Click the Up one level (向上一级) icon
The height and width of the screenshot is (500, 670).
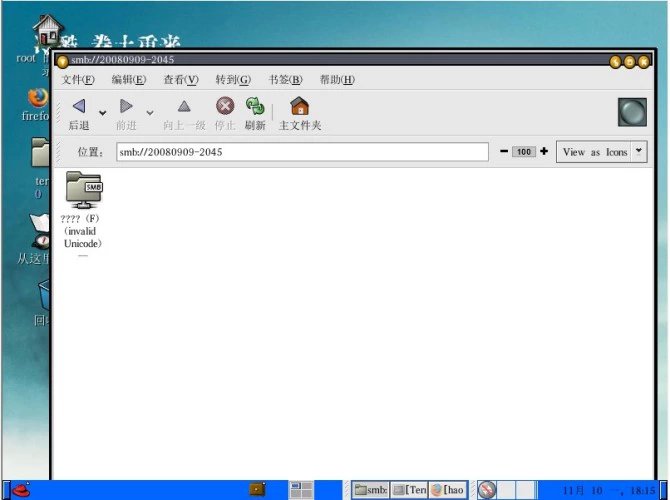tap(184, 107)
